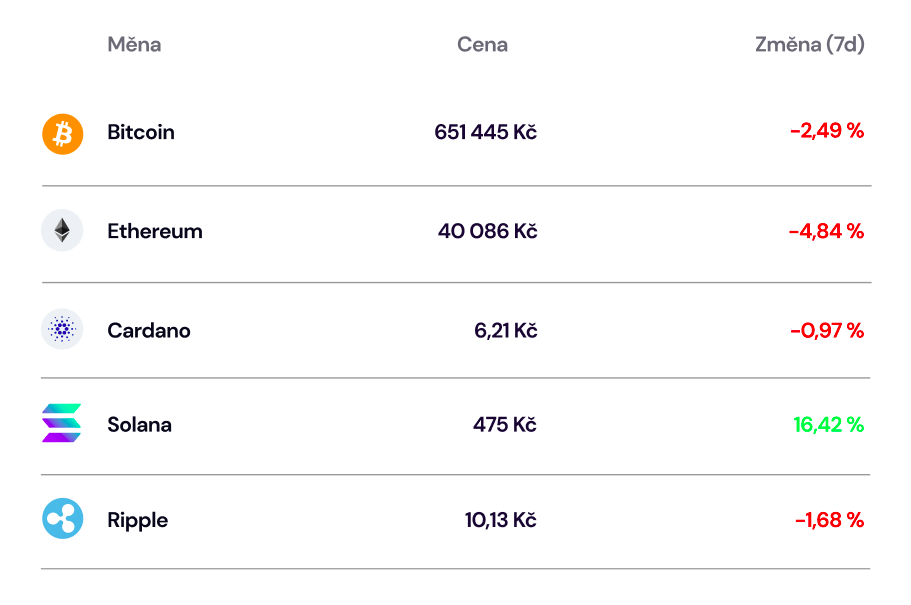Click the Solana gradient logo icon
911x605 pixels.
pyautogui.click(x=62, y=423)
